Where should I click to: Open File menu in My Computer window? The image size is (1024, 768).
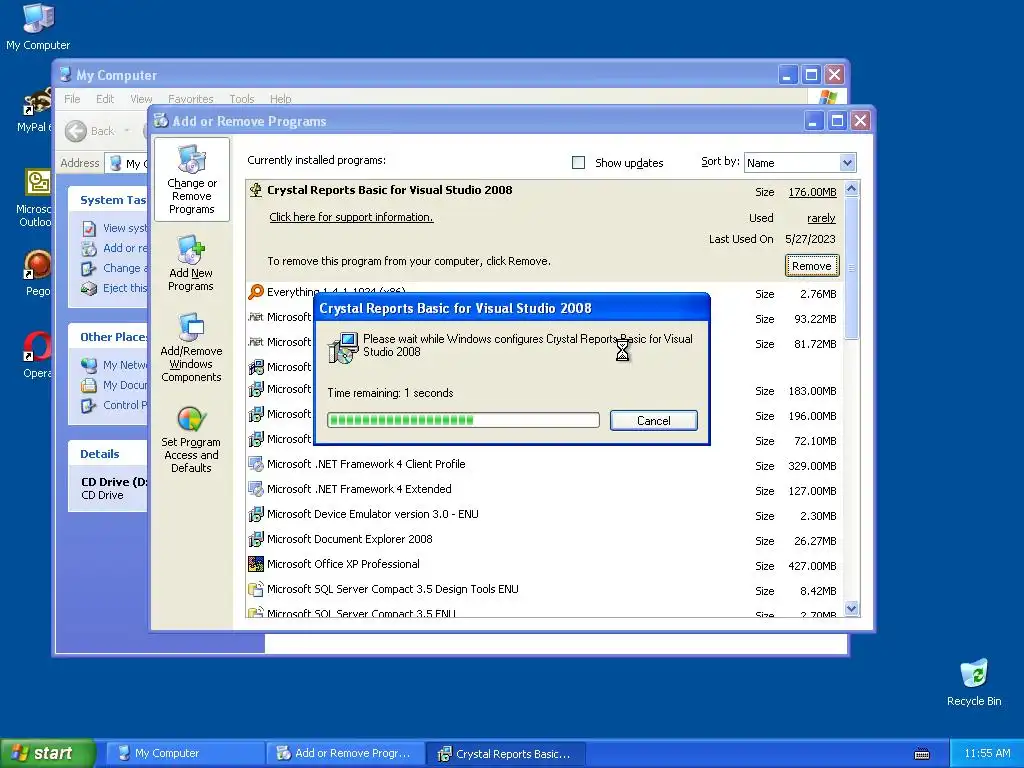(x=72, y=99)
